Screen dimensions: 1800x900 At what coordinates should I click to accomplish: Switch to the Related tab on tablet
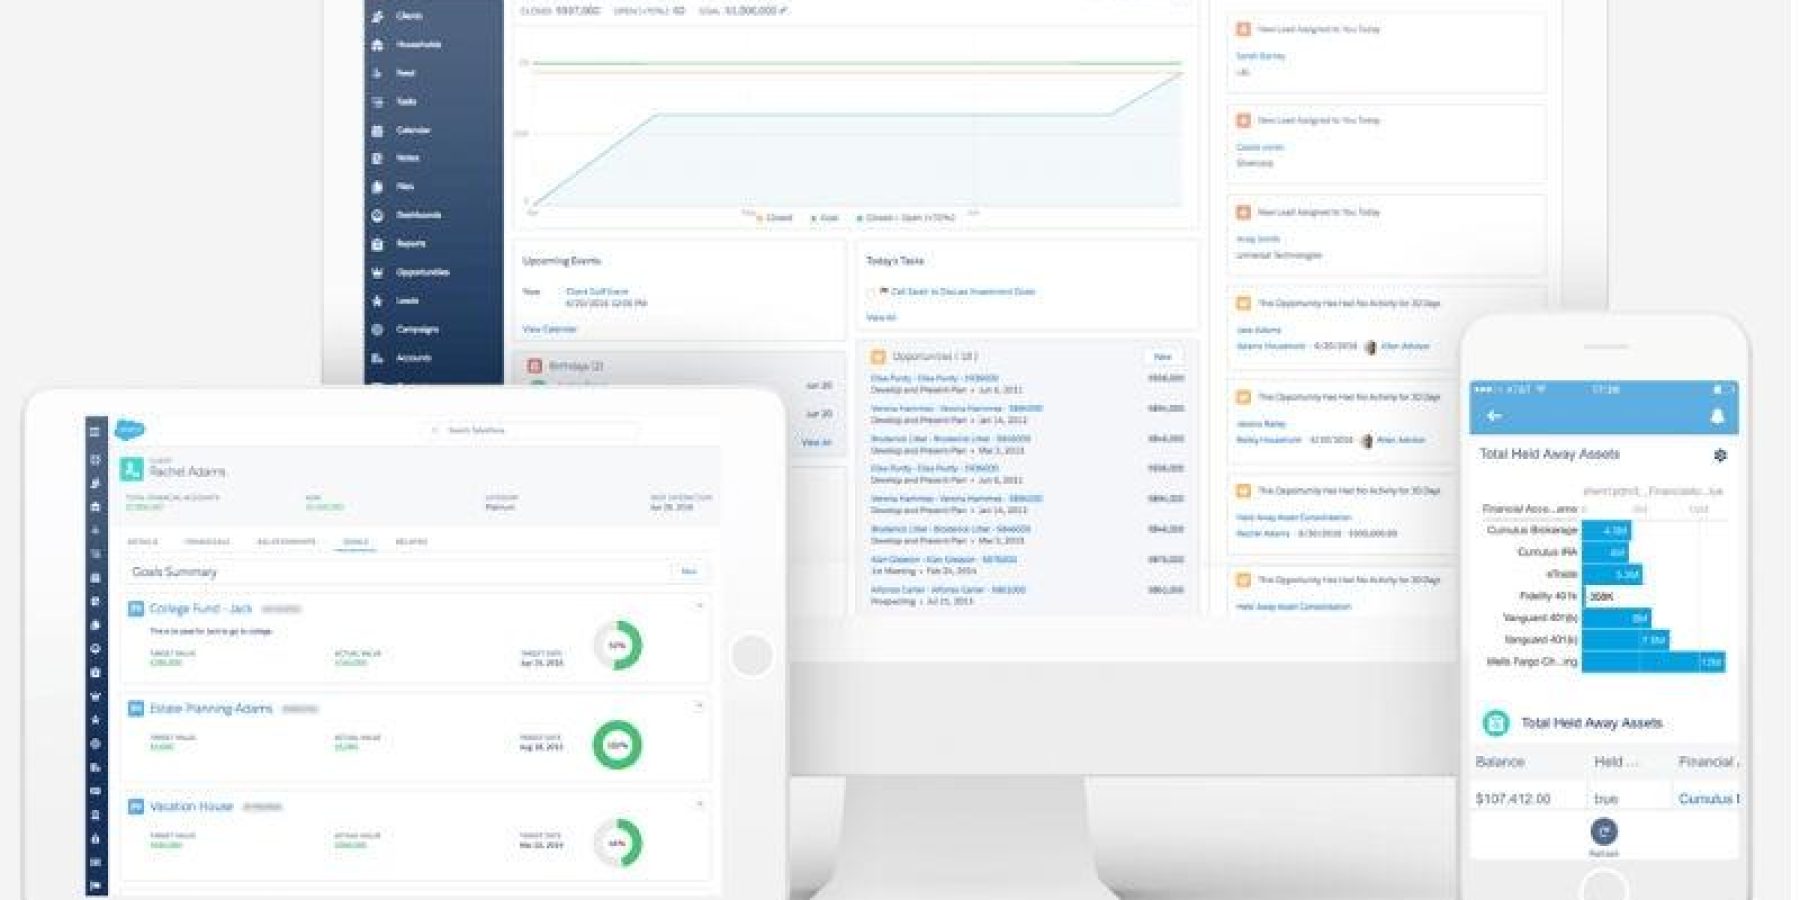(411, 542)
